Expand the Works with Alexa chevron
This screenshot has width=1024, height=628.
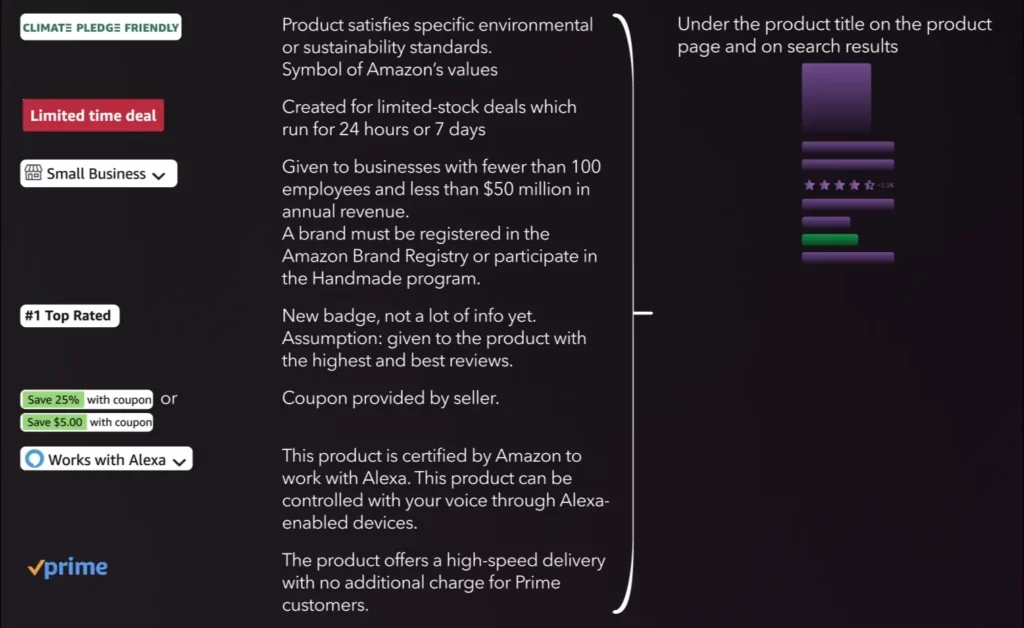coord(180,462)
